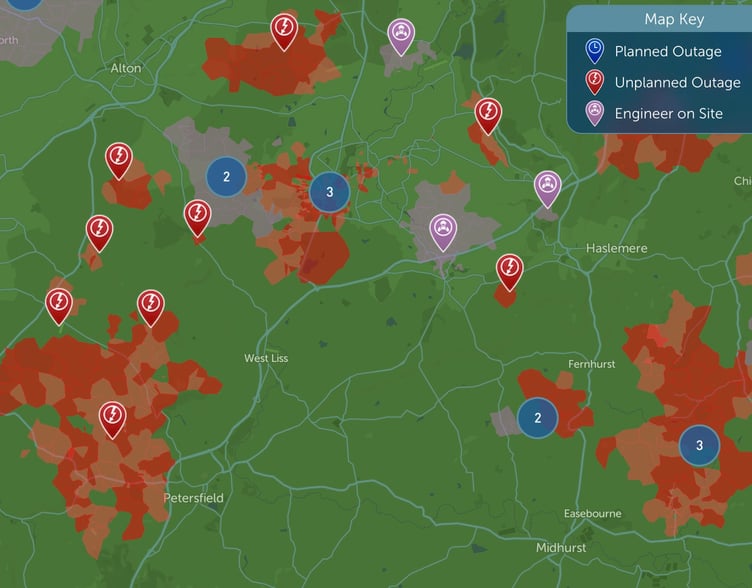Expand the cluster of 2 near Fernhurst
This screenshot has width=752, height=588.
click(538, 418)
